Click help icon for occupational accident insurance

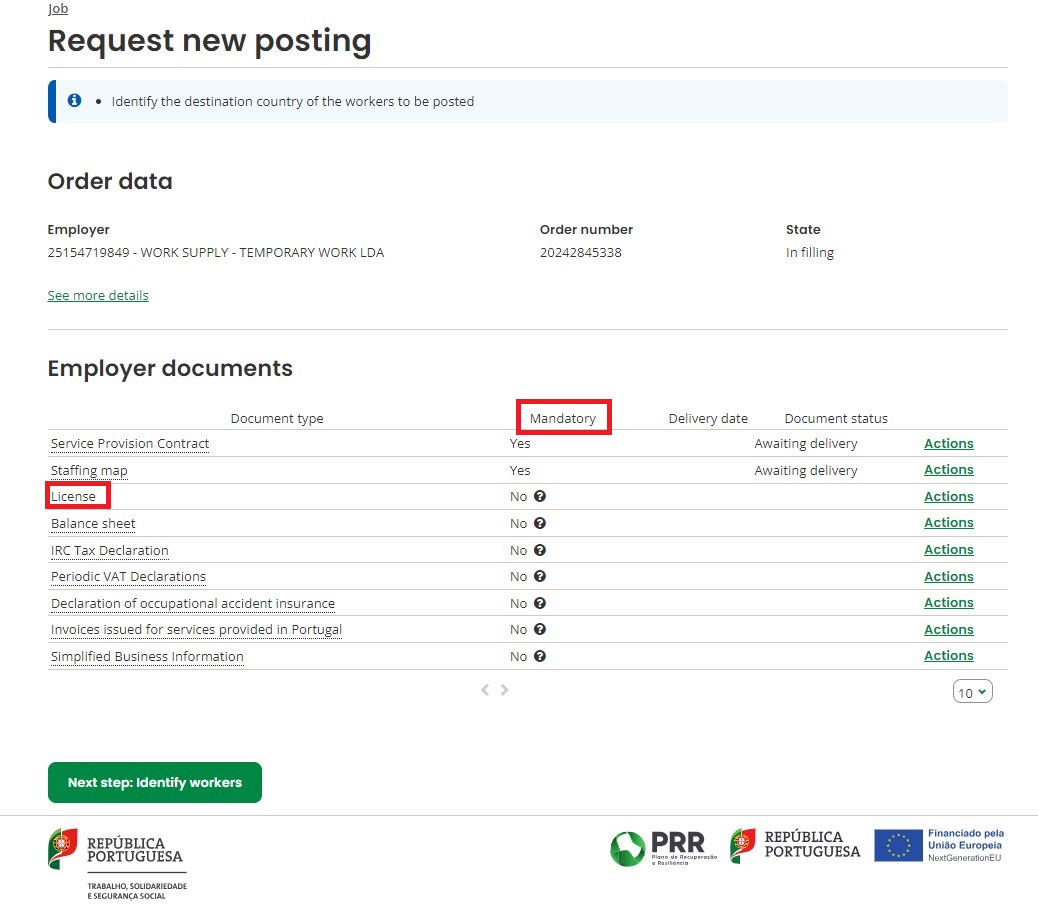540,603
